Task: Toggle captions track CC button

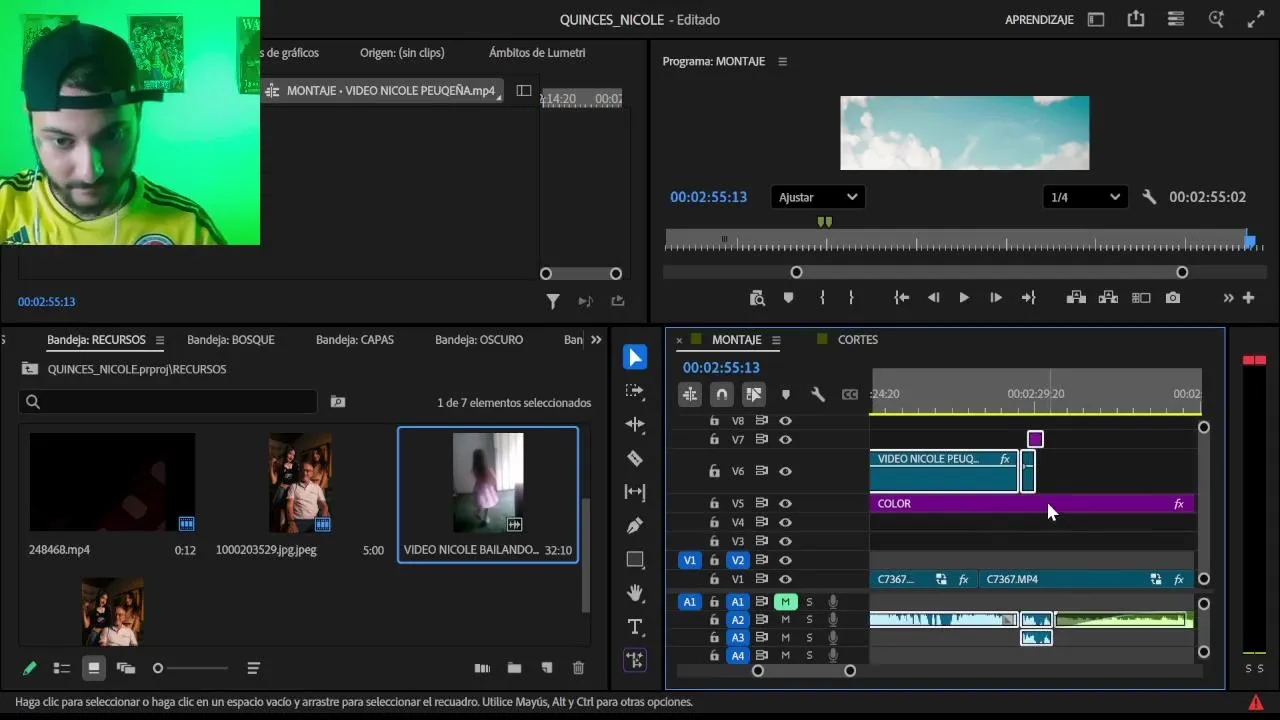Action: pos(850,395)
